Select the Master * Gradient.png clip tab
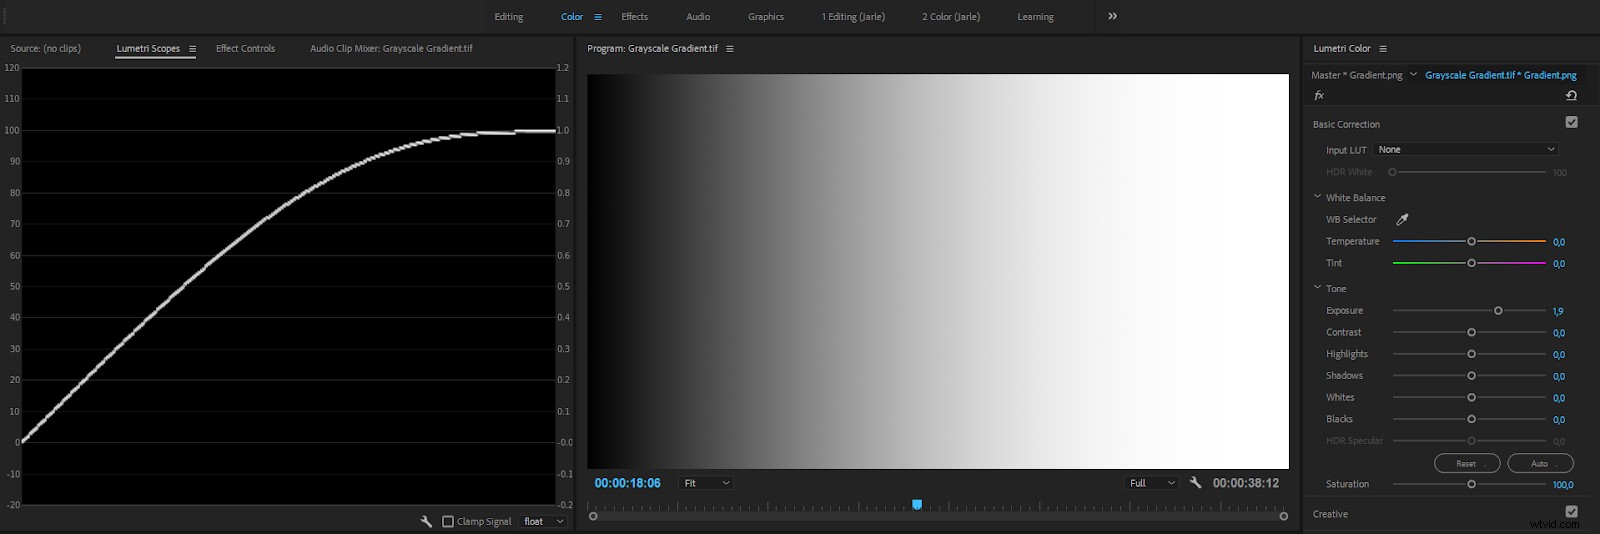This screenshot has height=534, width=1600. click(1357, 76)
